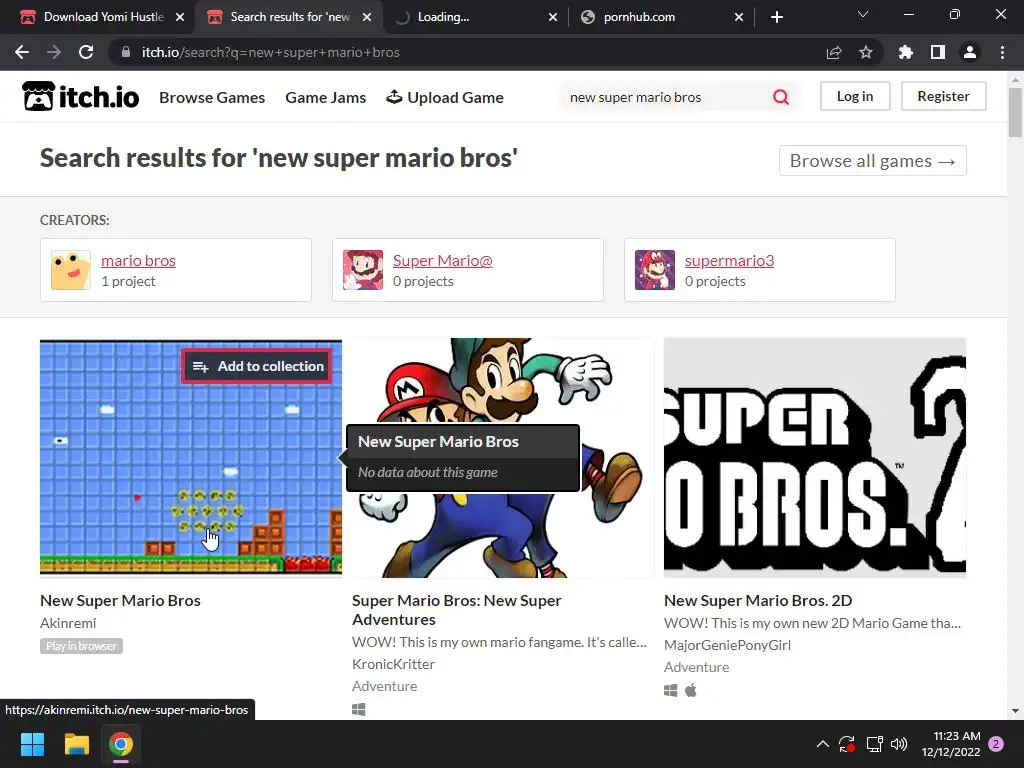This screenshot has width=1024, height=768.
Task: Switch to the Loading... tab
Action: pos(475,17)
